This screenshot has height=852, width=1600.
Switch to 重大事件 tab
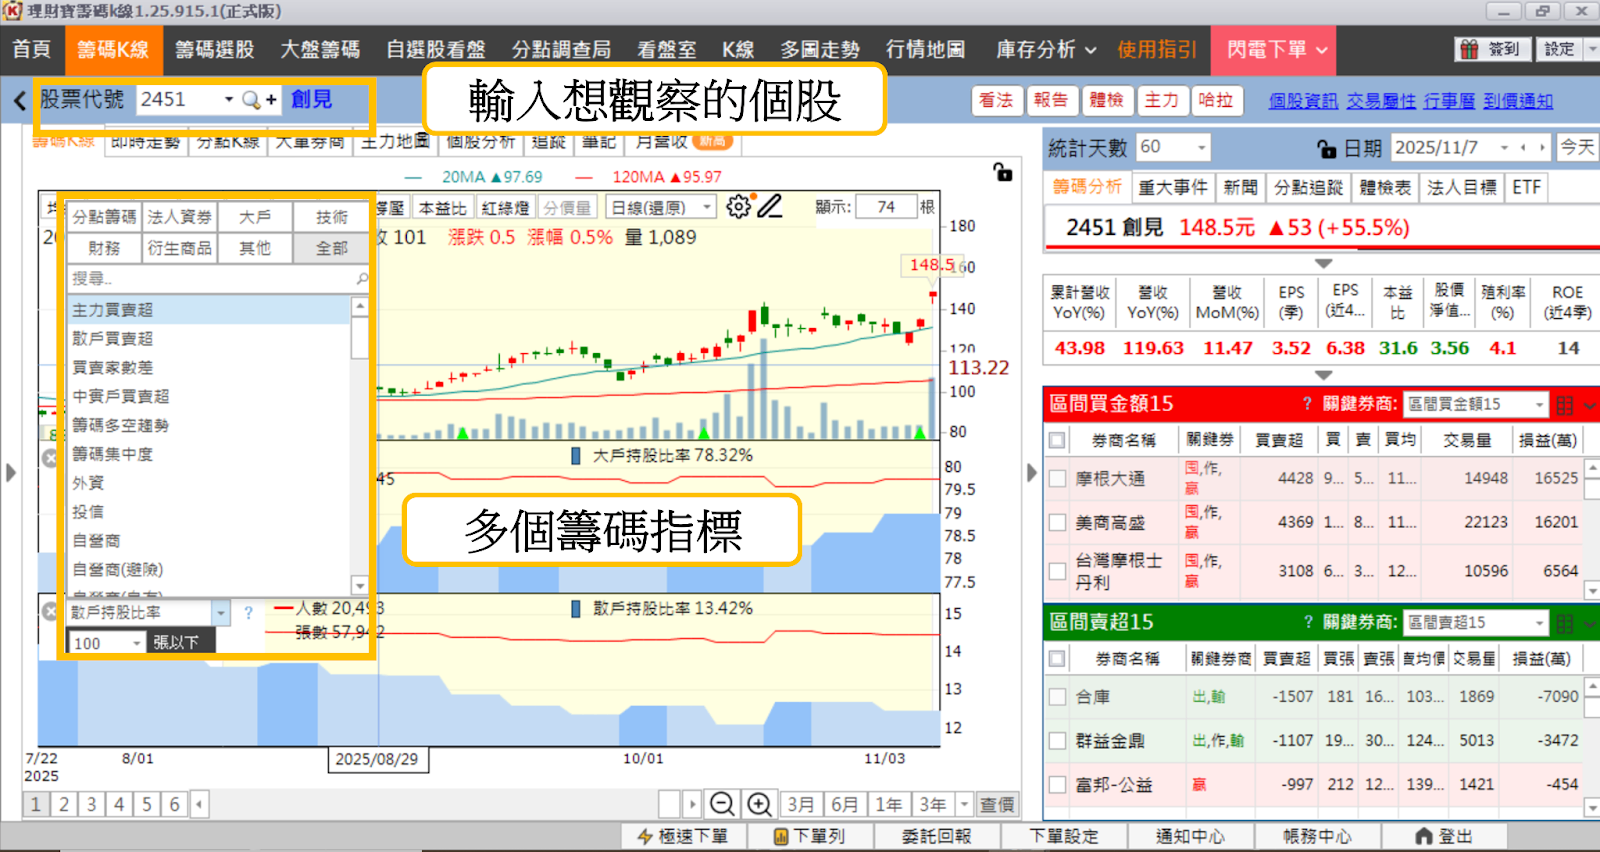(1172, 187)
